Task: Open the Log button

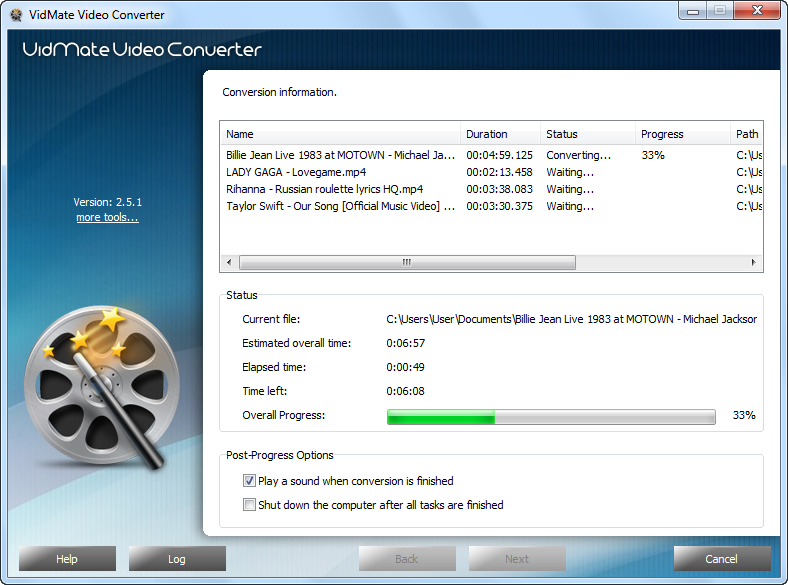Action: [177, 559]
